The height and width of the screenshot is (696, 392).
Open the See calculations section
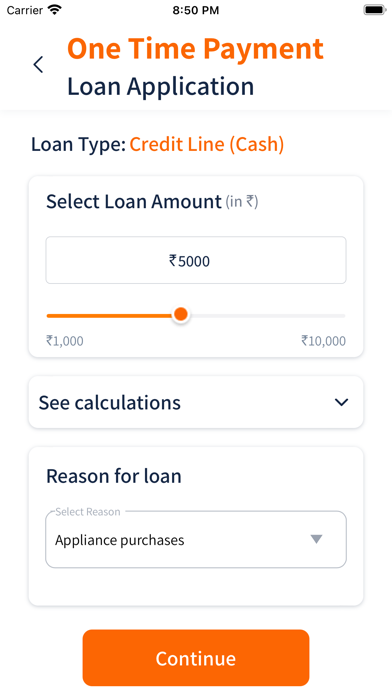pos(196,402)
